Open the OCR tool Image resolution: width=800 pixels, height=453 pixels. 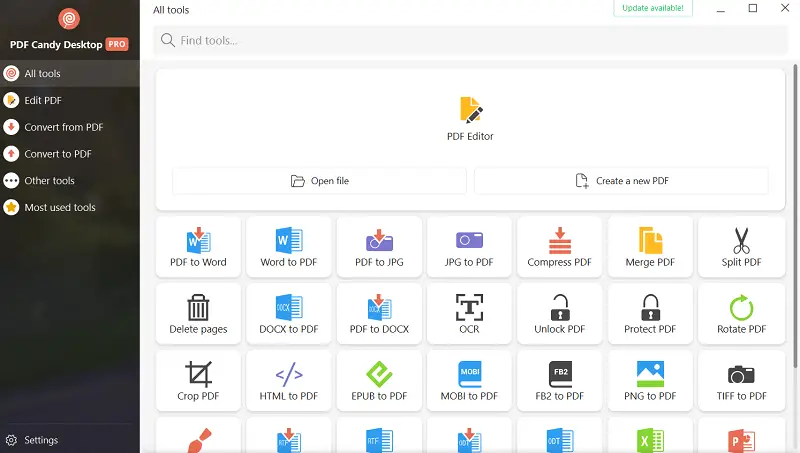469,314
